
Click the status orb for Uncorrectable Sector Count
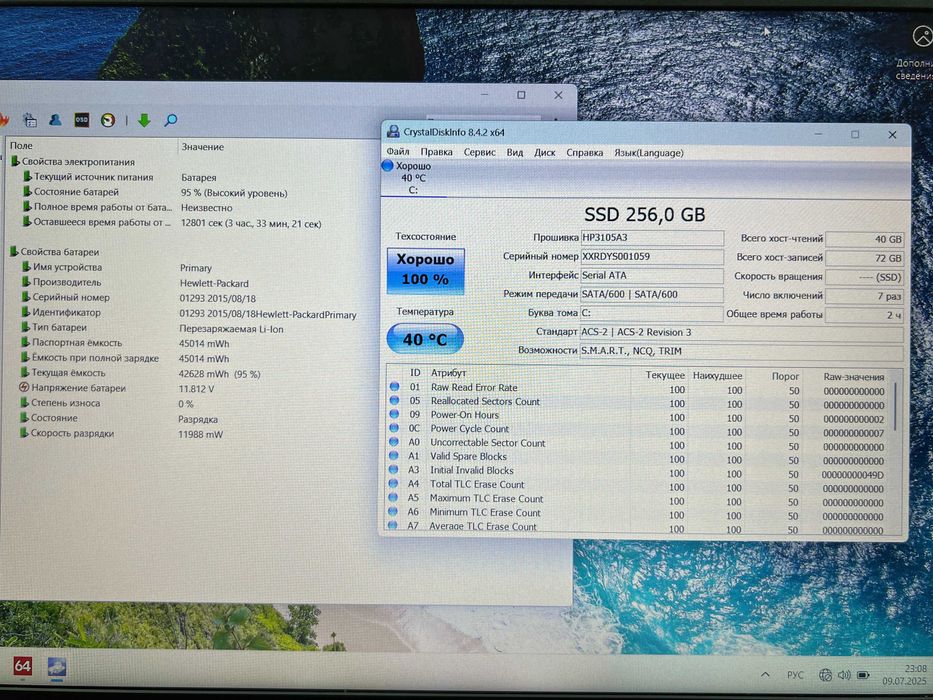[x=393, y=442]
